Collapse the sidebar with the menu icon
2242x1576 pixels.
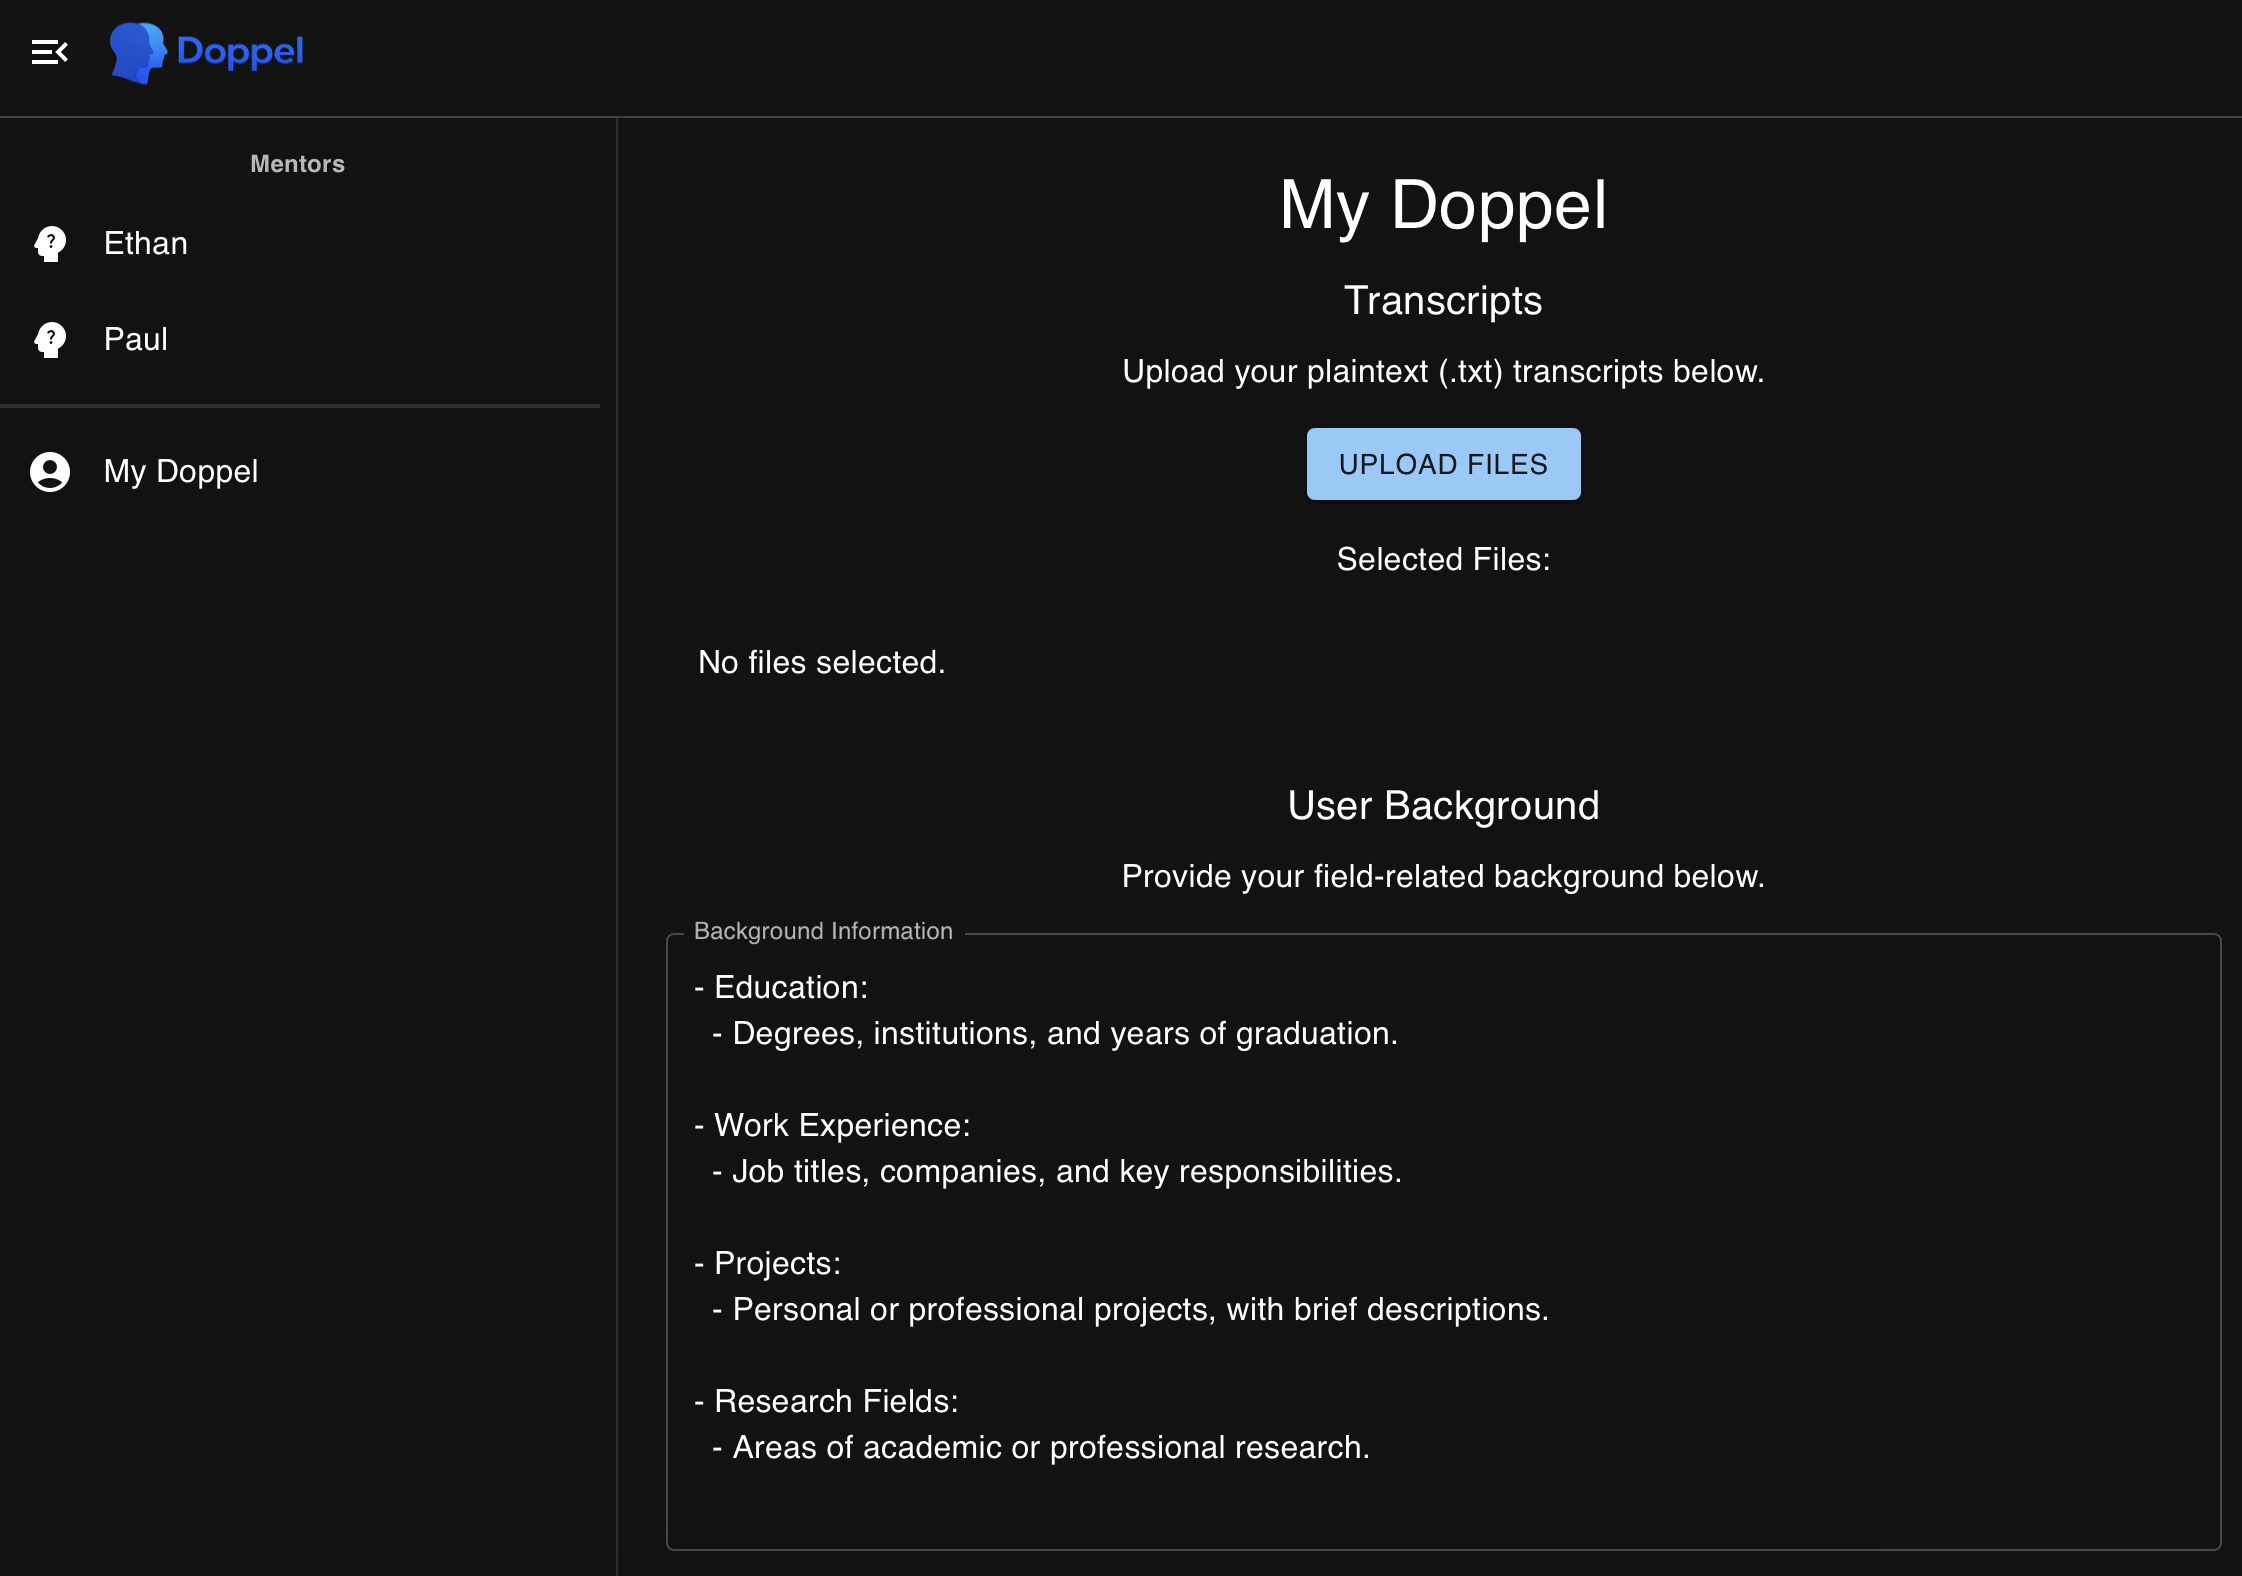[49, 52]
